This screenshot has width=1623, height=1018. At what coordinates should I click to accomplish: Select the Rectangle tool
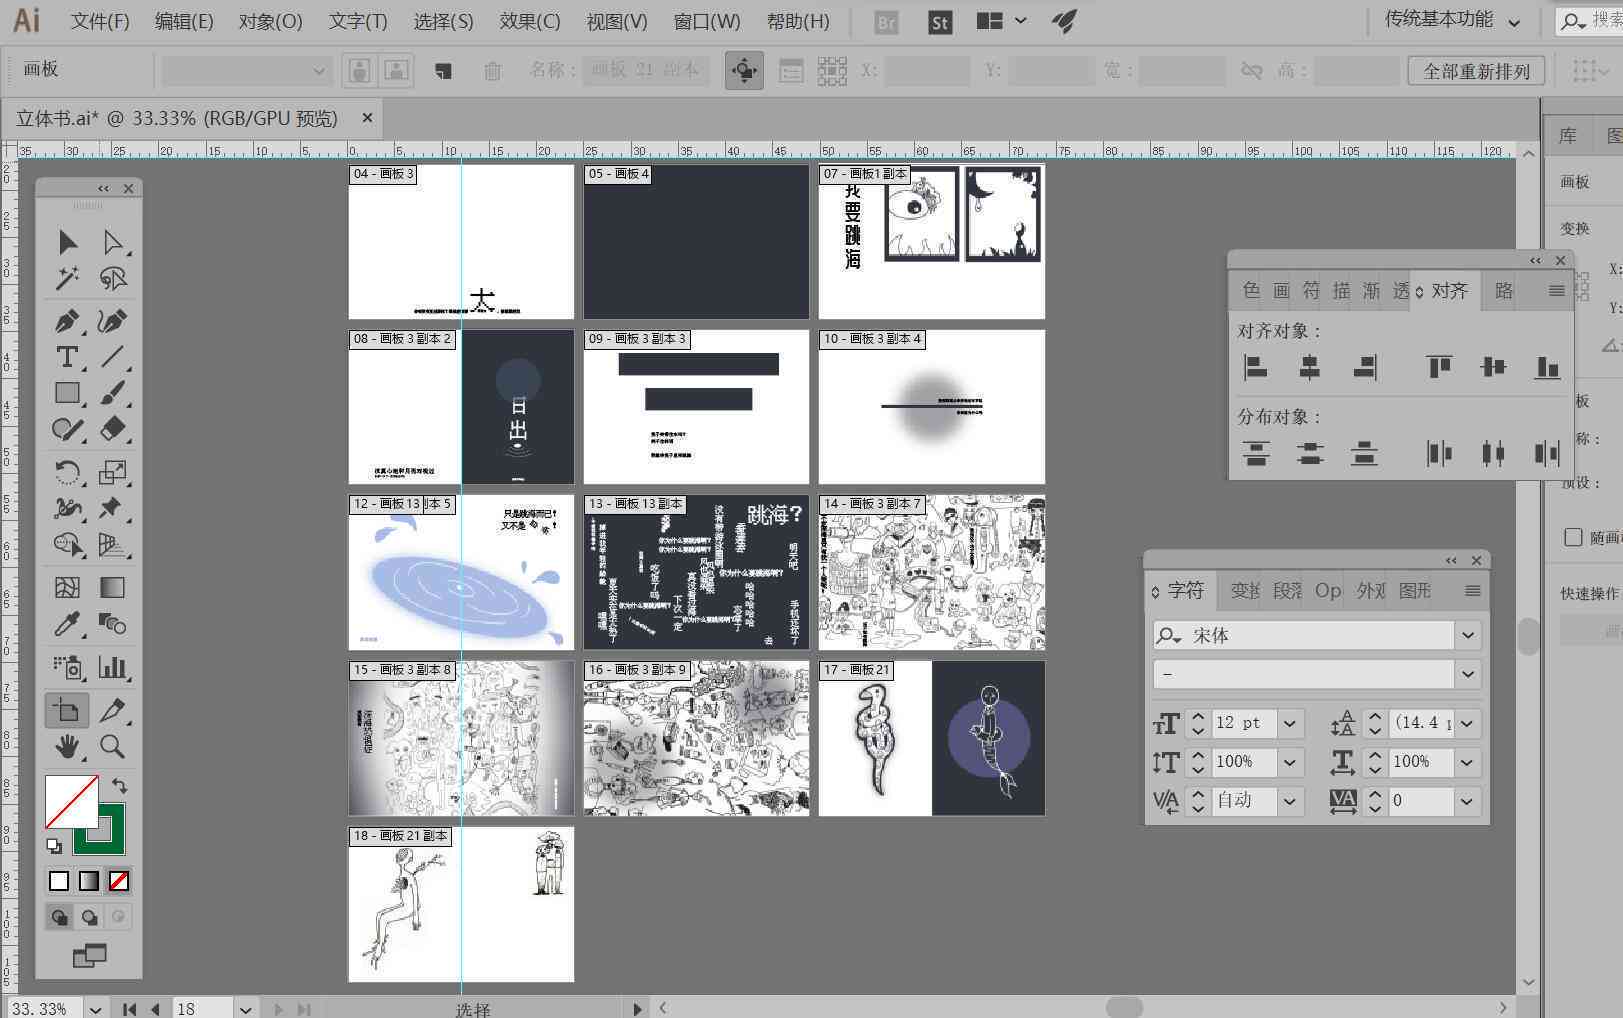tap(67, 393)
